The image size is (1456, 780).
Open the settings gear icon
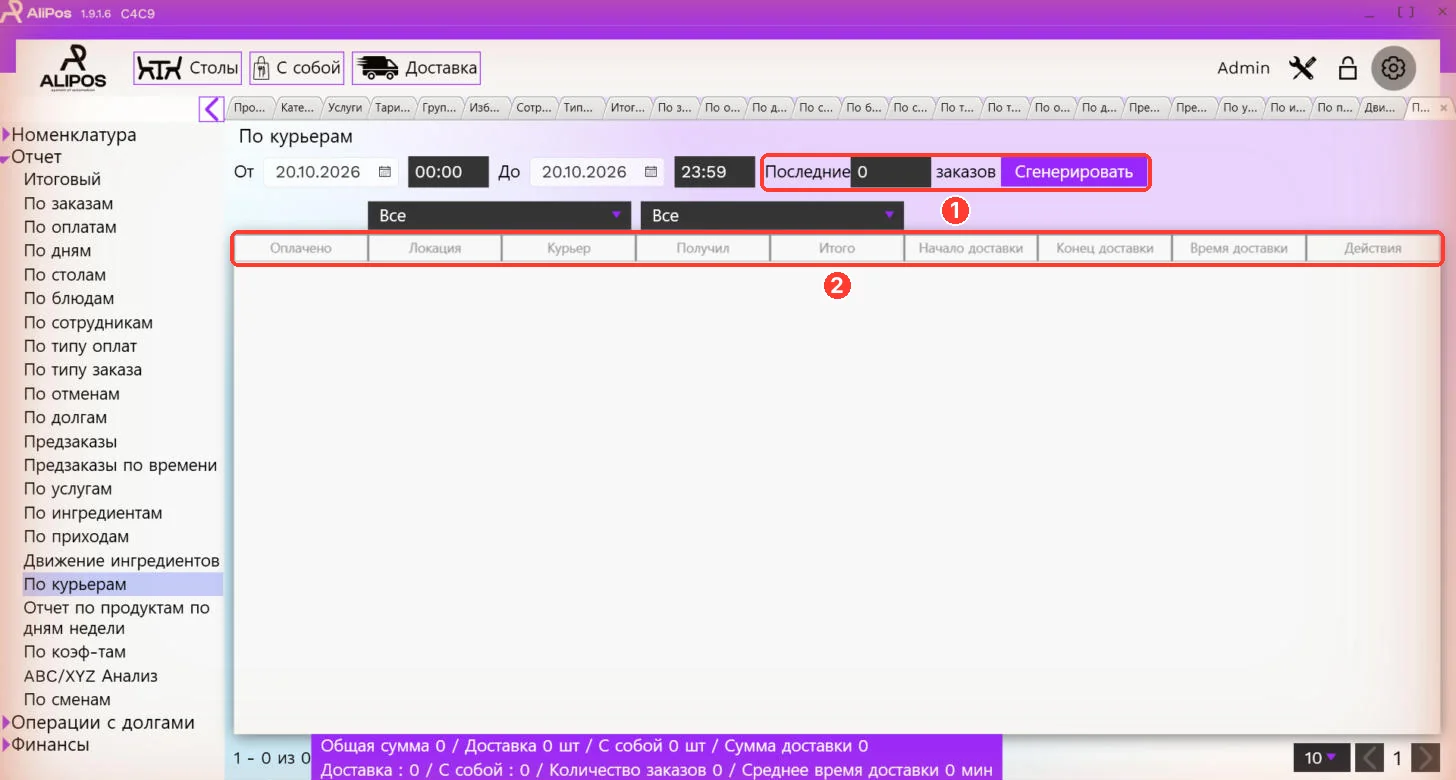pyautogui.click(x=1393, y=68)
